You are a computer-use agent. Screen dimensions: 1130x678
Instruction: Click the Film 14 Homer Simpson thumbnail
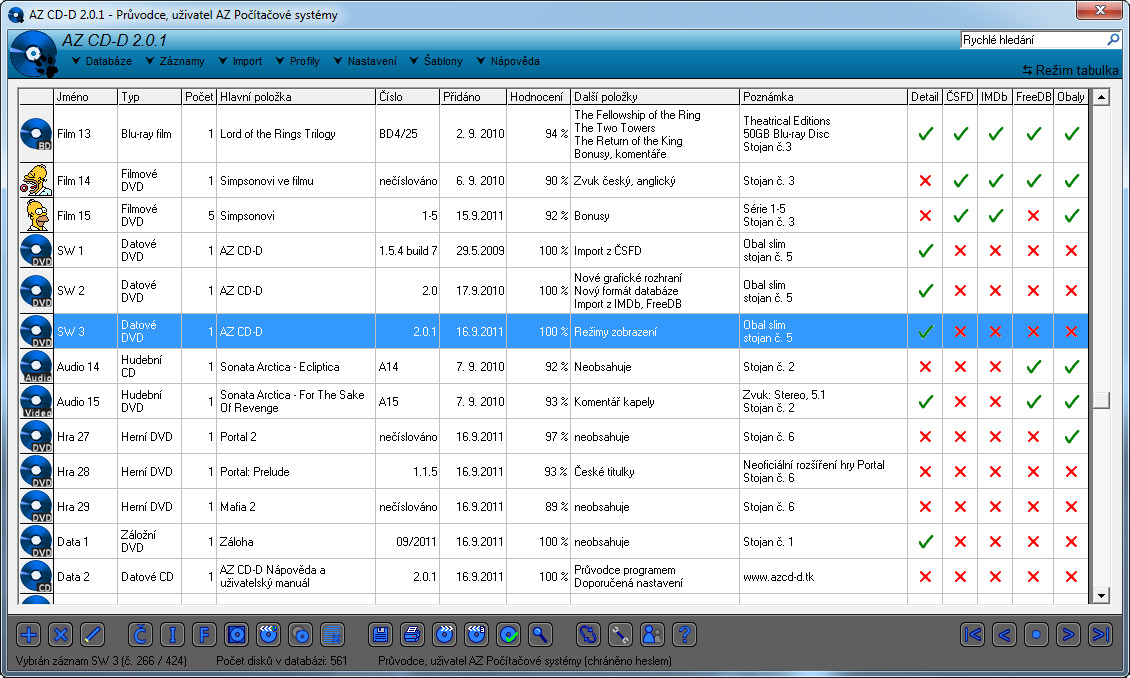[36, 180]
